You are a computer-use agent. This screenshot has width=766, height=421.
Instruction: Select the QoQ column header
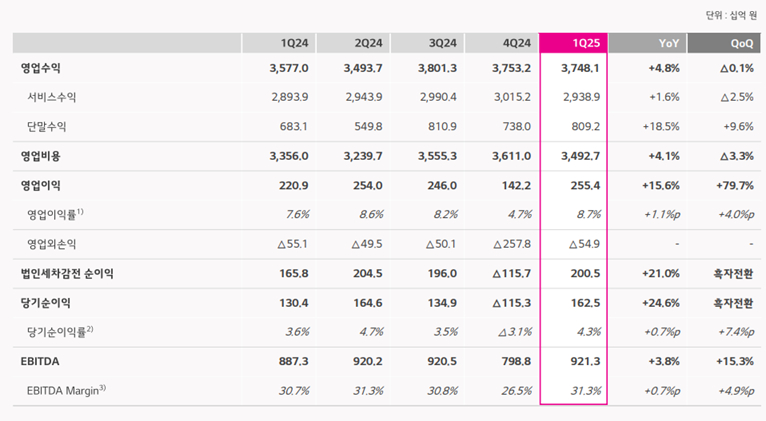pyautogui.click(x=720, y=43)
